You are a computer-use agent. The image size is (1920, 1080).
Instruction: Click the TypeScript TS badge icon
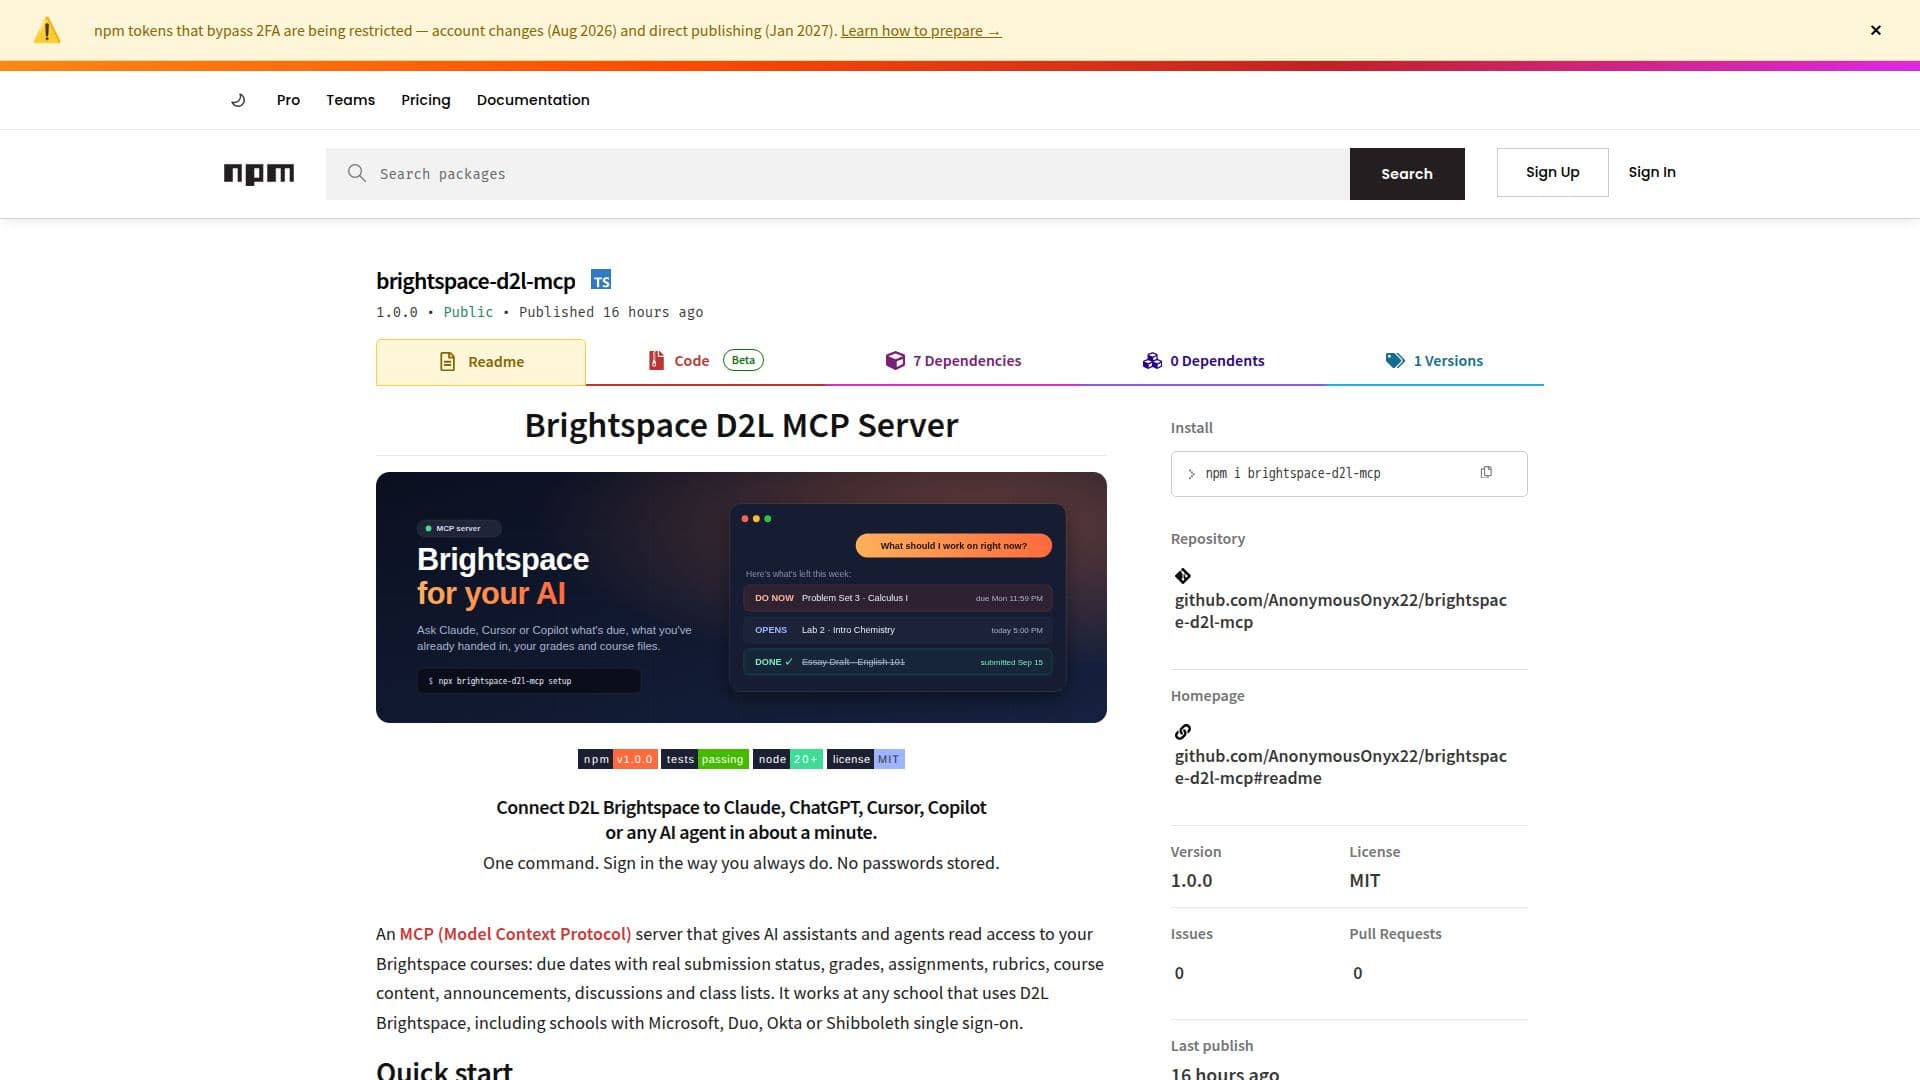tap(601, 280)
